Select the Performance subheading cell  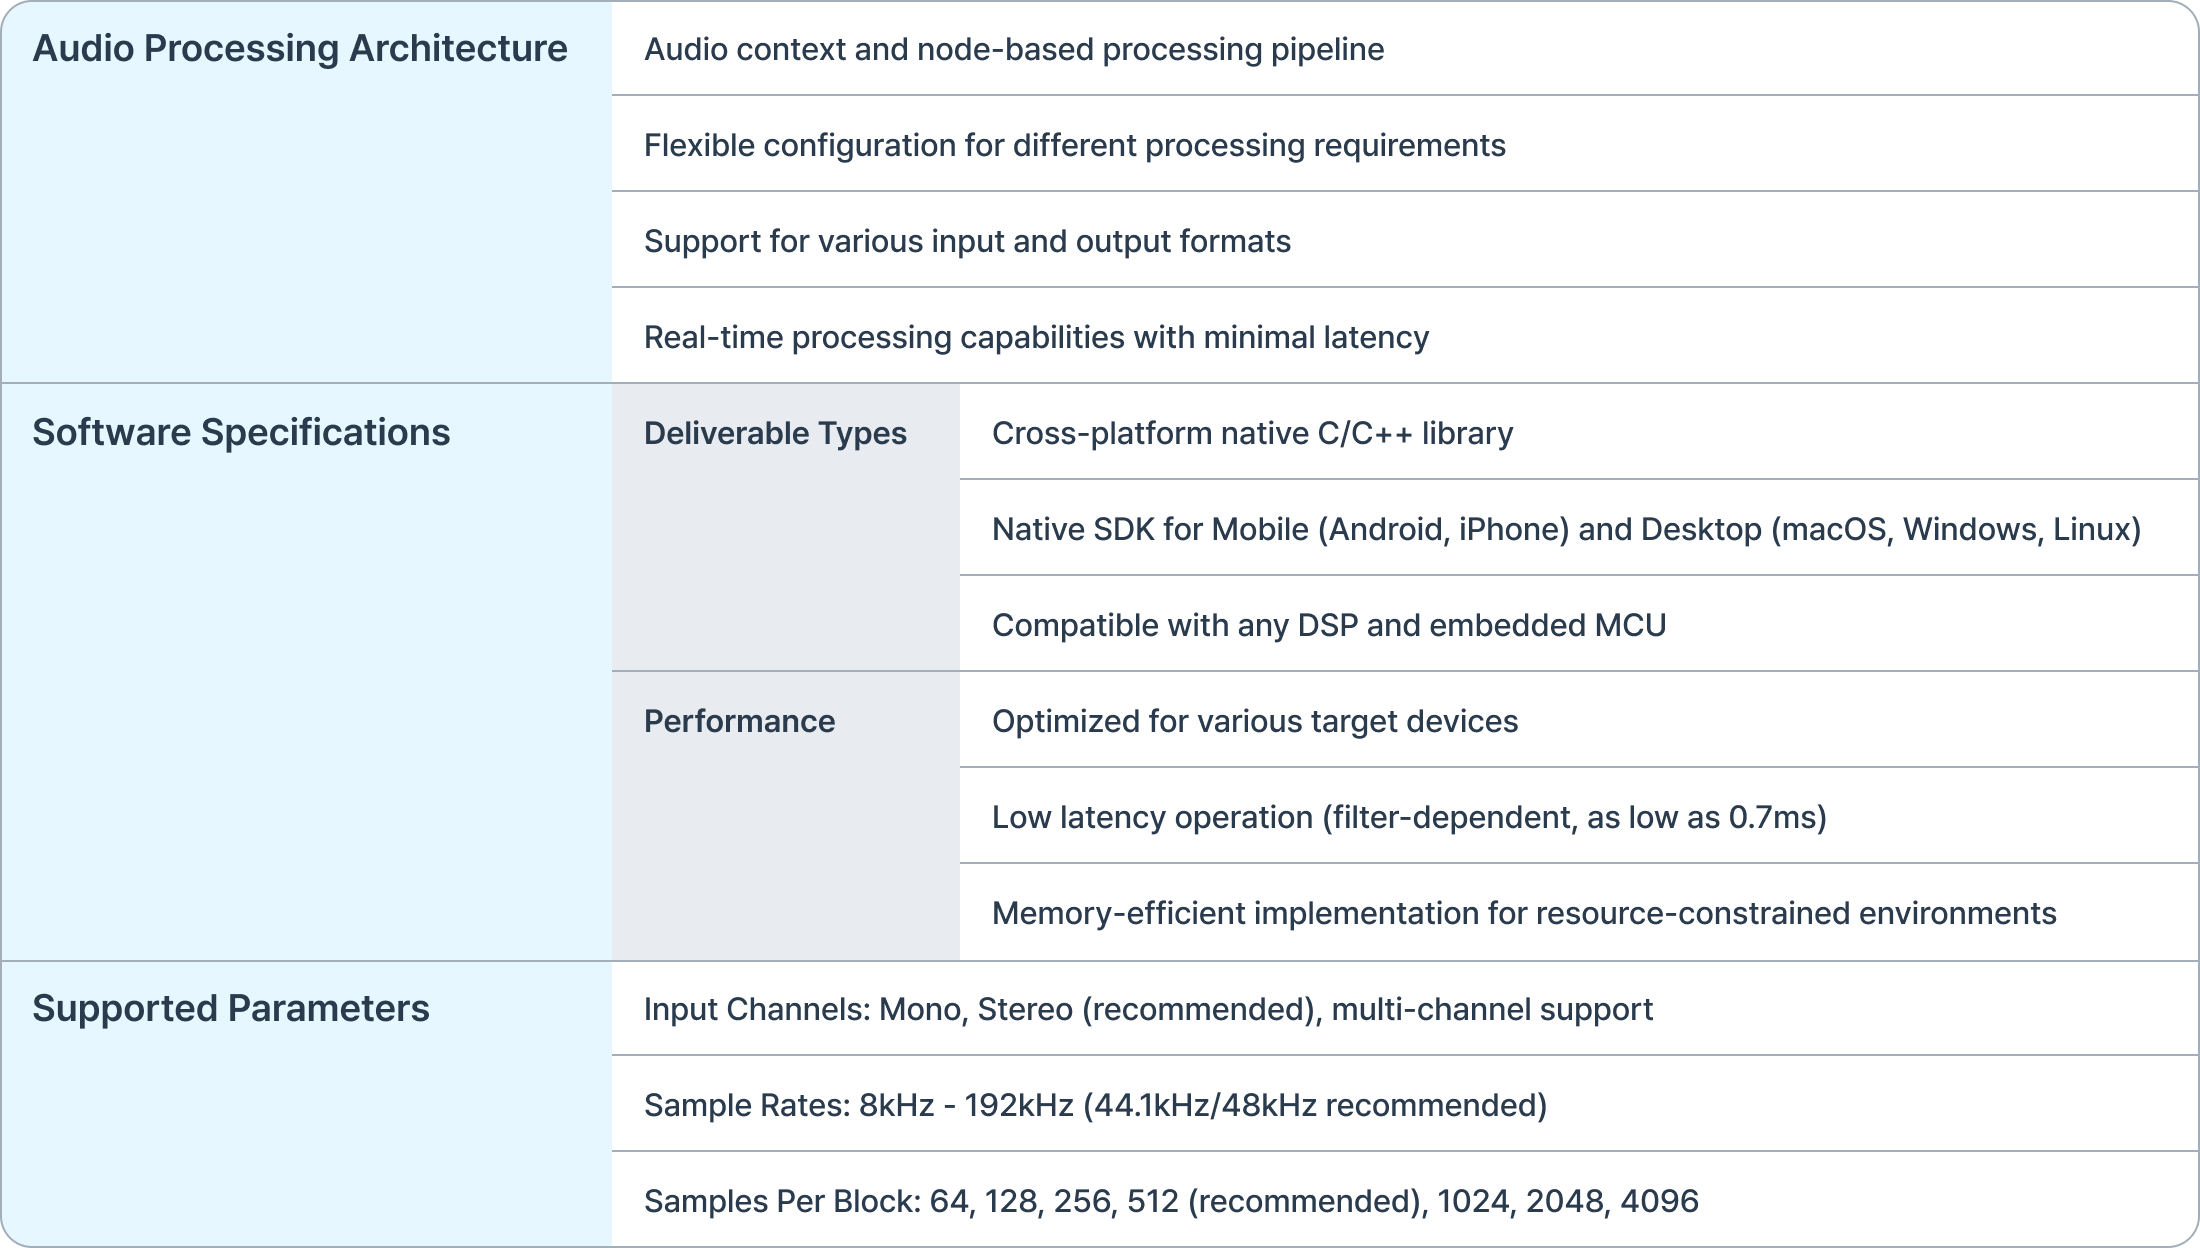click(x=739, y=721)
